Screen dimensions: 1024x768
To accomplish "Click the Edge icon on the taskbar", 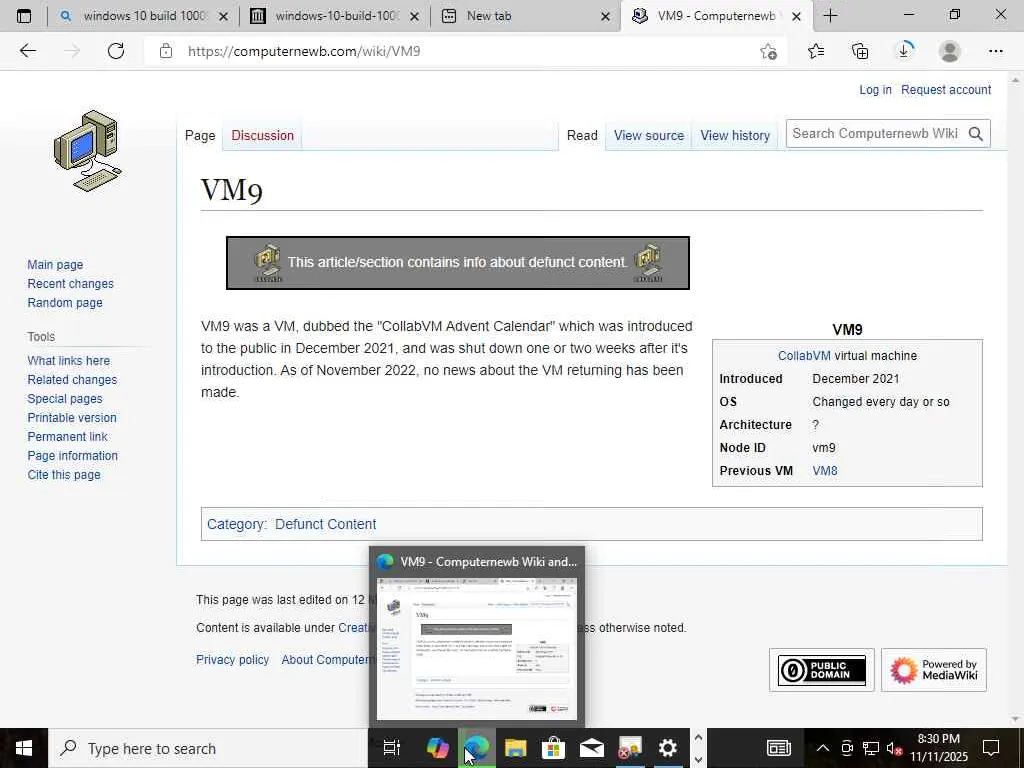I will pos(476,748).
